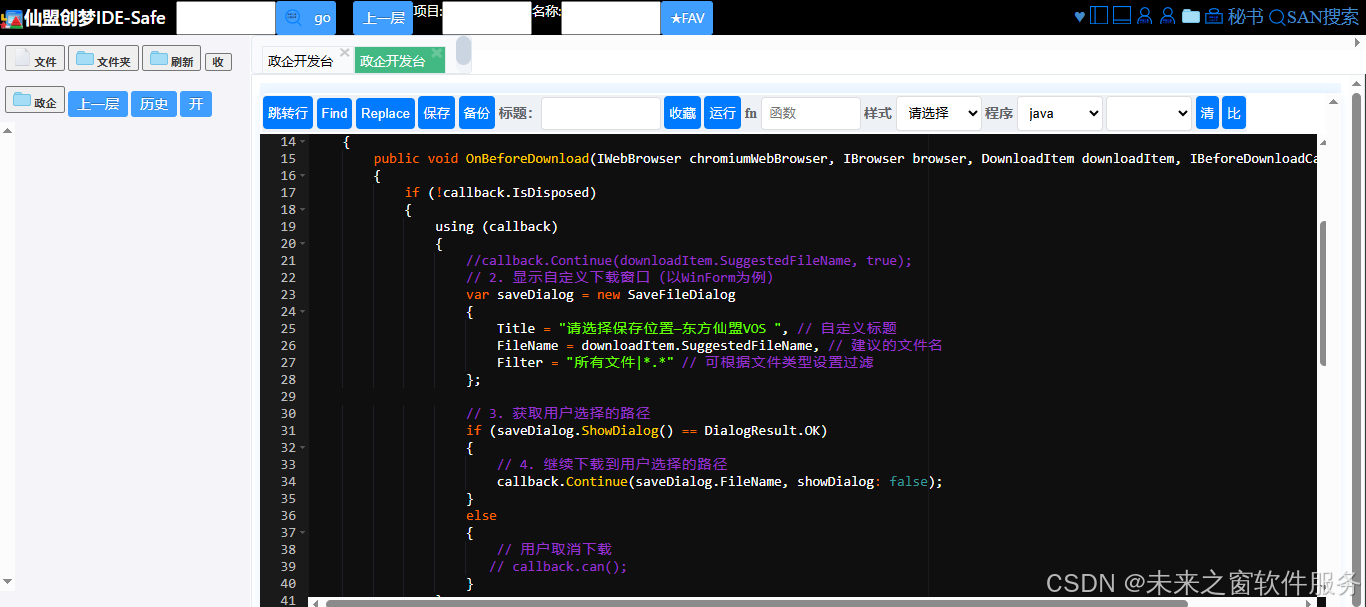The height and width of the screenshot is (607, 1366).
Task: Click the 项目 input field
Action: (487, 18)
